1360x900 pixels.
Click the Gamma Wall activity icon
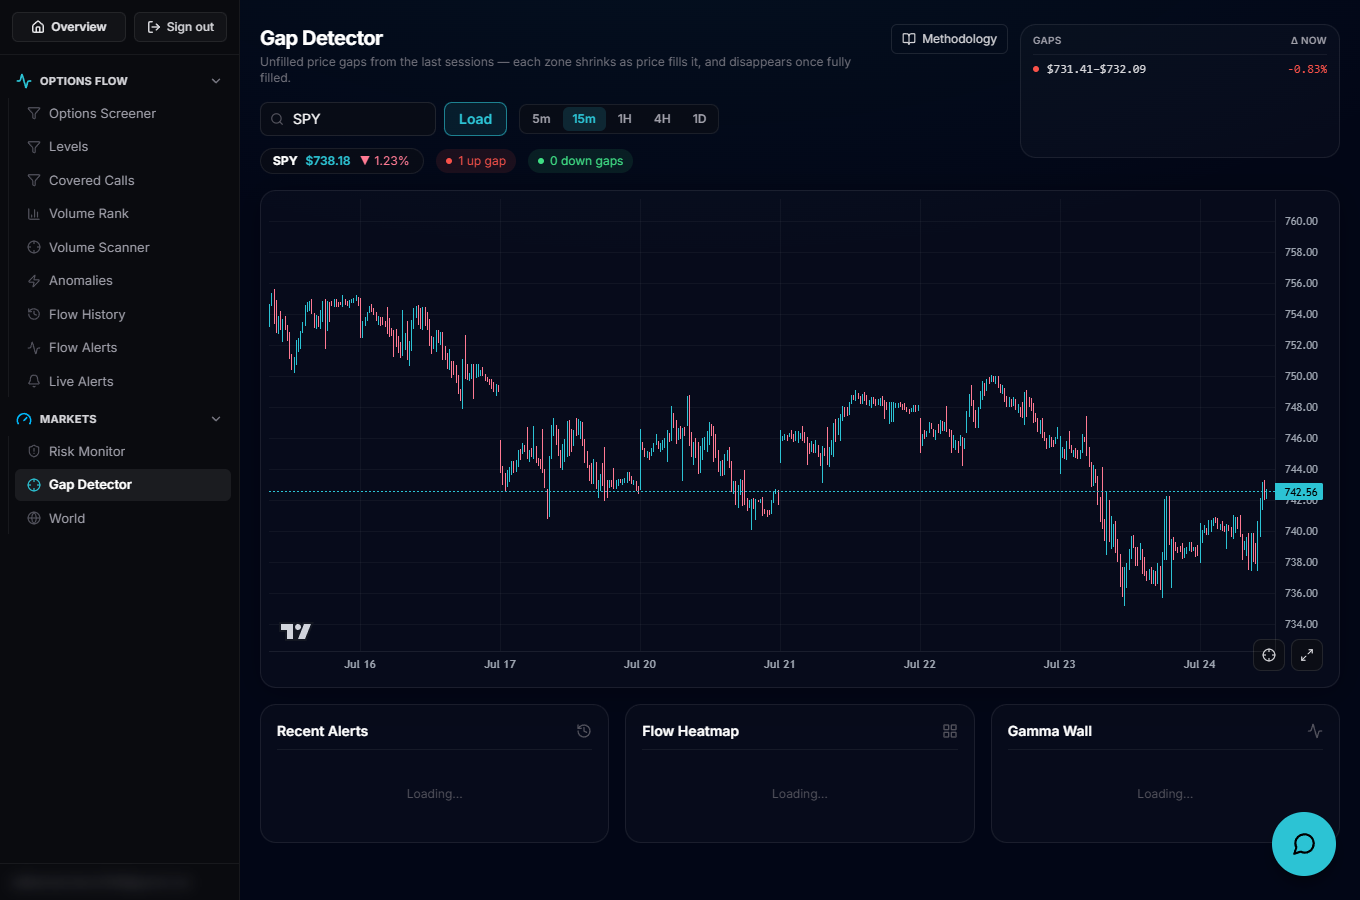pyautogui.click(x=1315, y=731)
